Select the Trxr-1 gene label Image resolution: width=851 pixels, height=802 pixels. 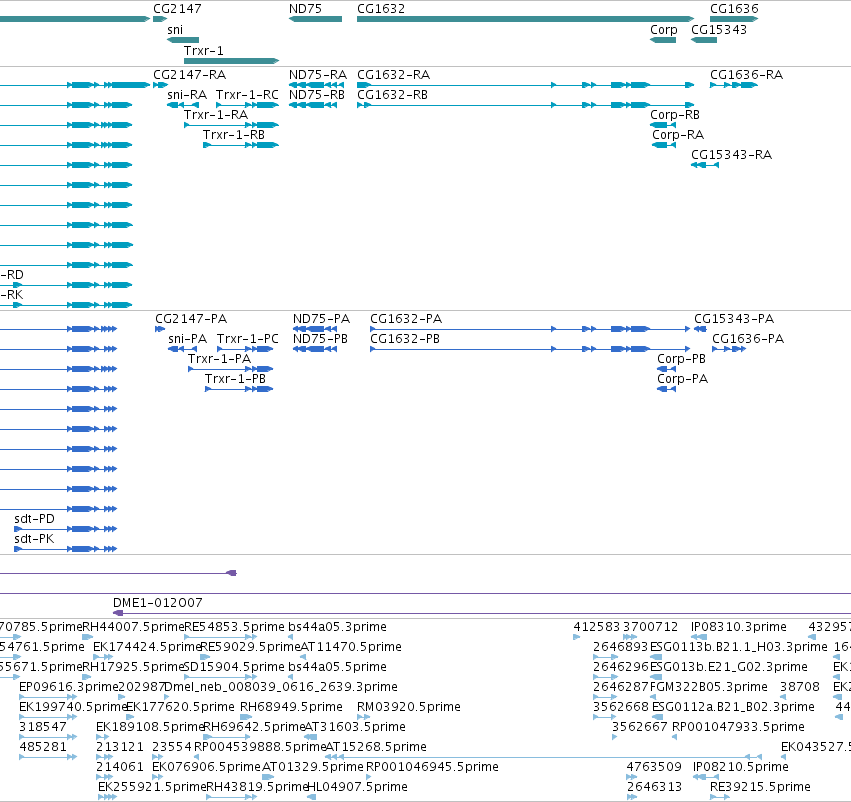tap(204, 50)
